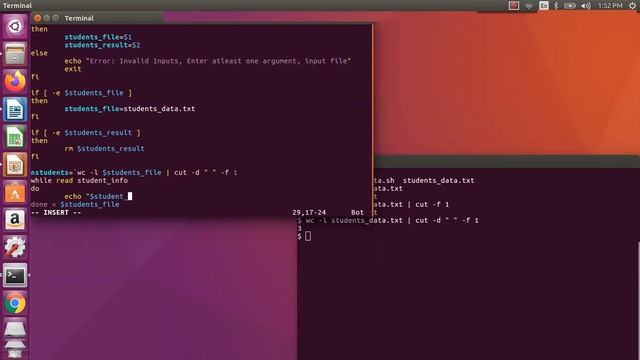Open the battery indicator menu

tap(570, 5)
